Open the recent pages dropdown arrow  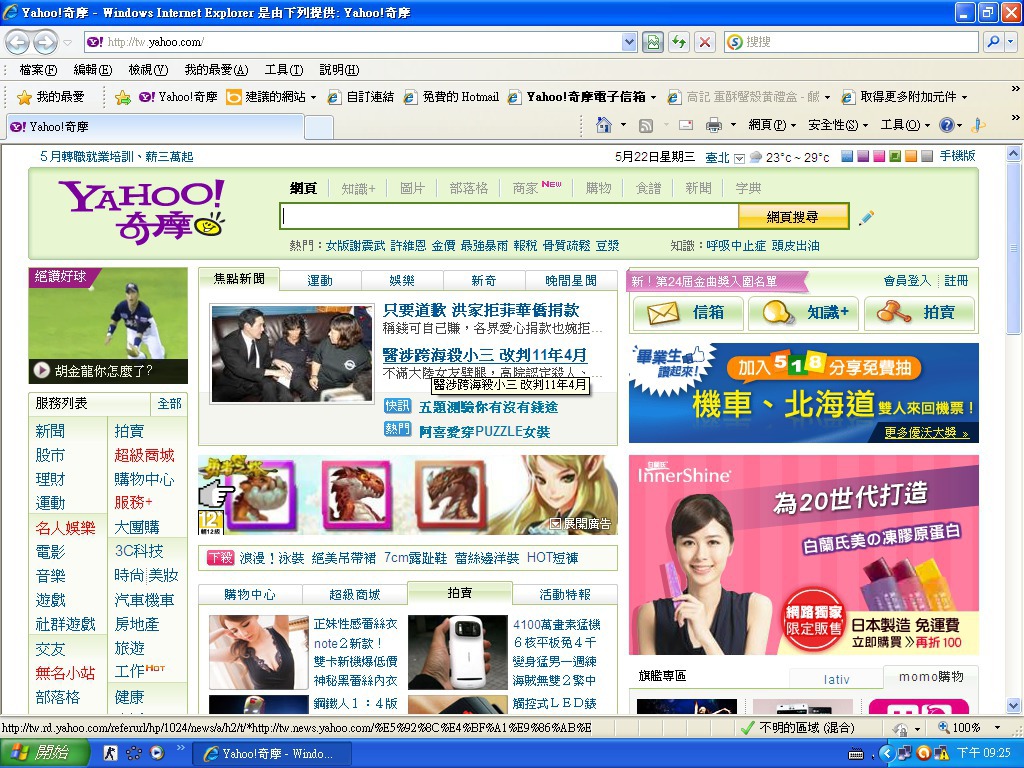(x=67, y=43)
